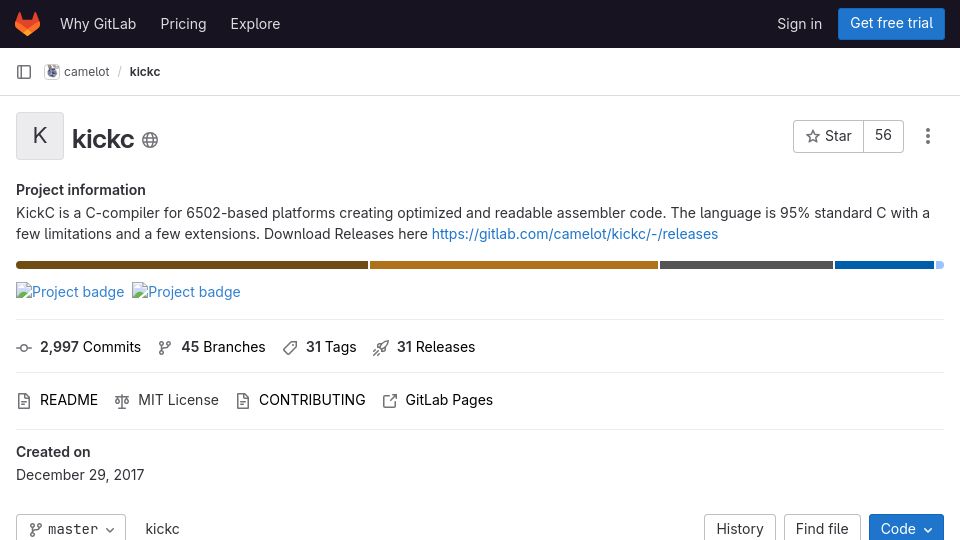Image resolution: width=960 pixels, height=540 pixels.
Task: Click the rocket icon beside 31 Releases
Action: point(381,348)
